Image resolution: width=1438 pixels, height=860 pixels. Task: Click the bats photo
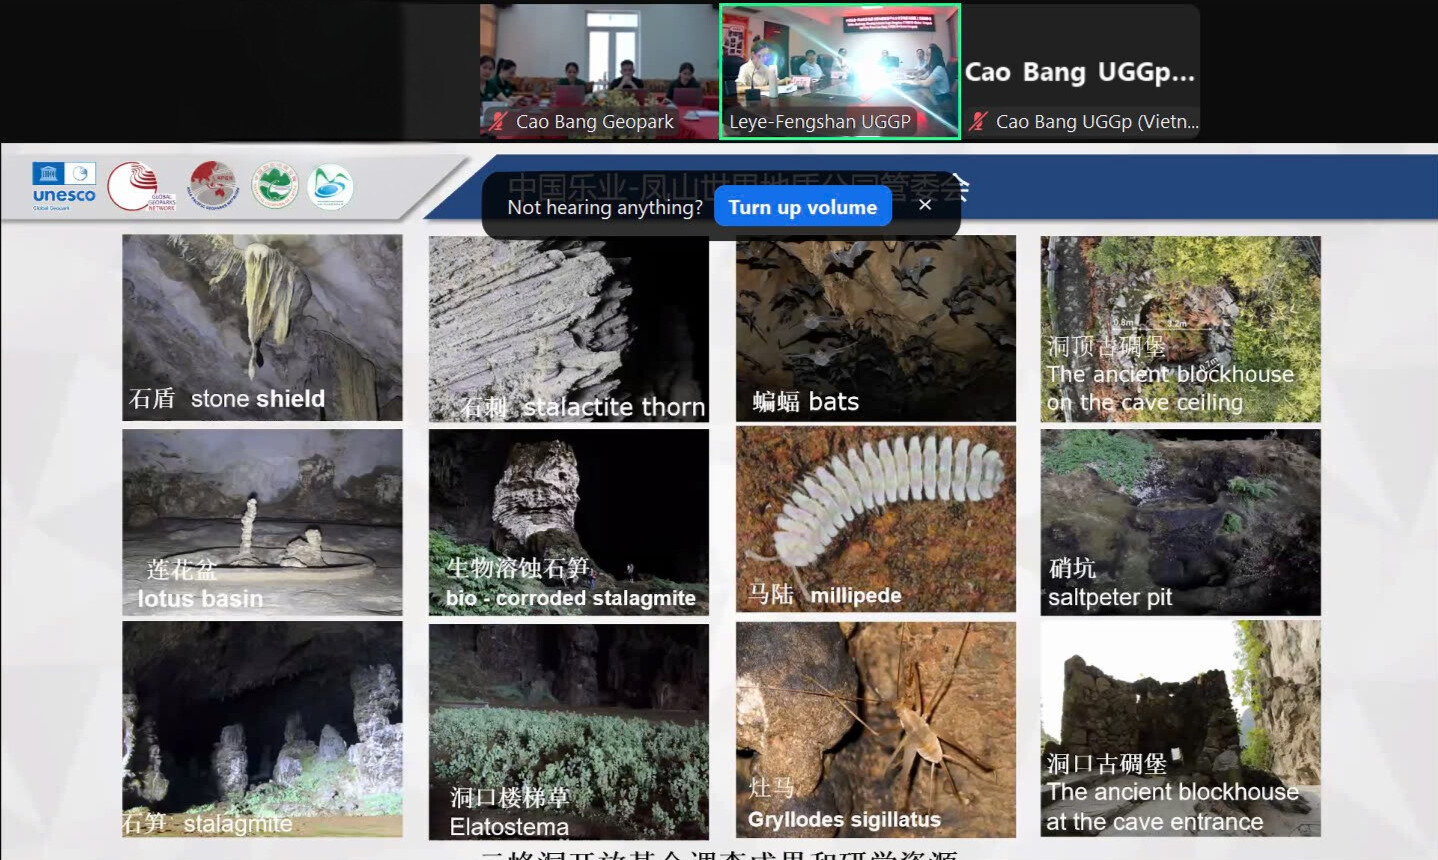pos(876,329)
